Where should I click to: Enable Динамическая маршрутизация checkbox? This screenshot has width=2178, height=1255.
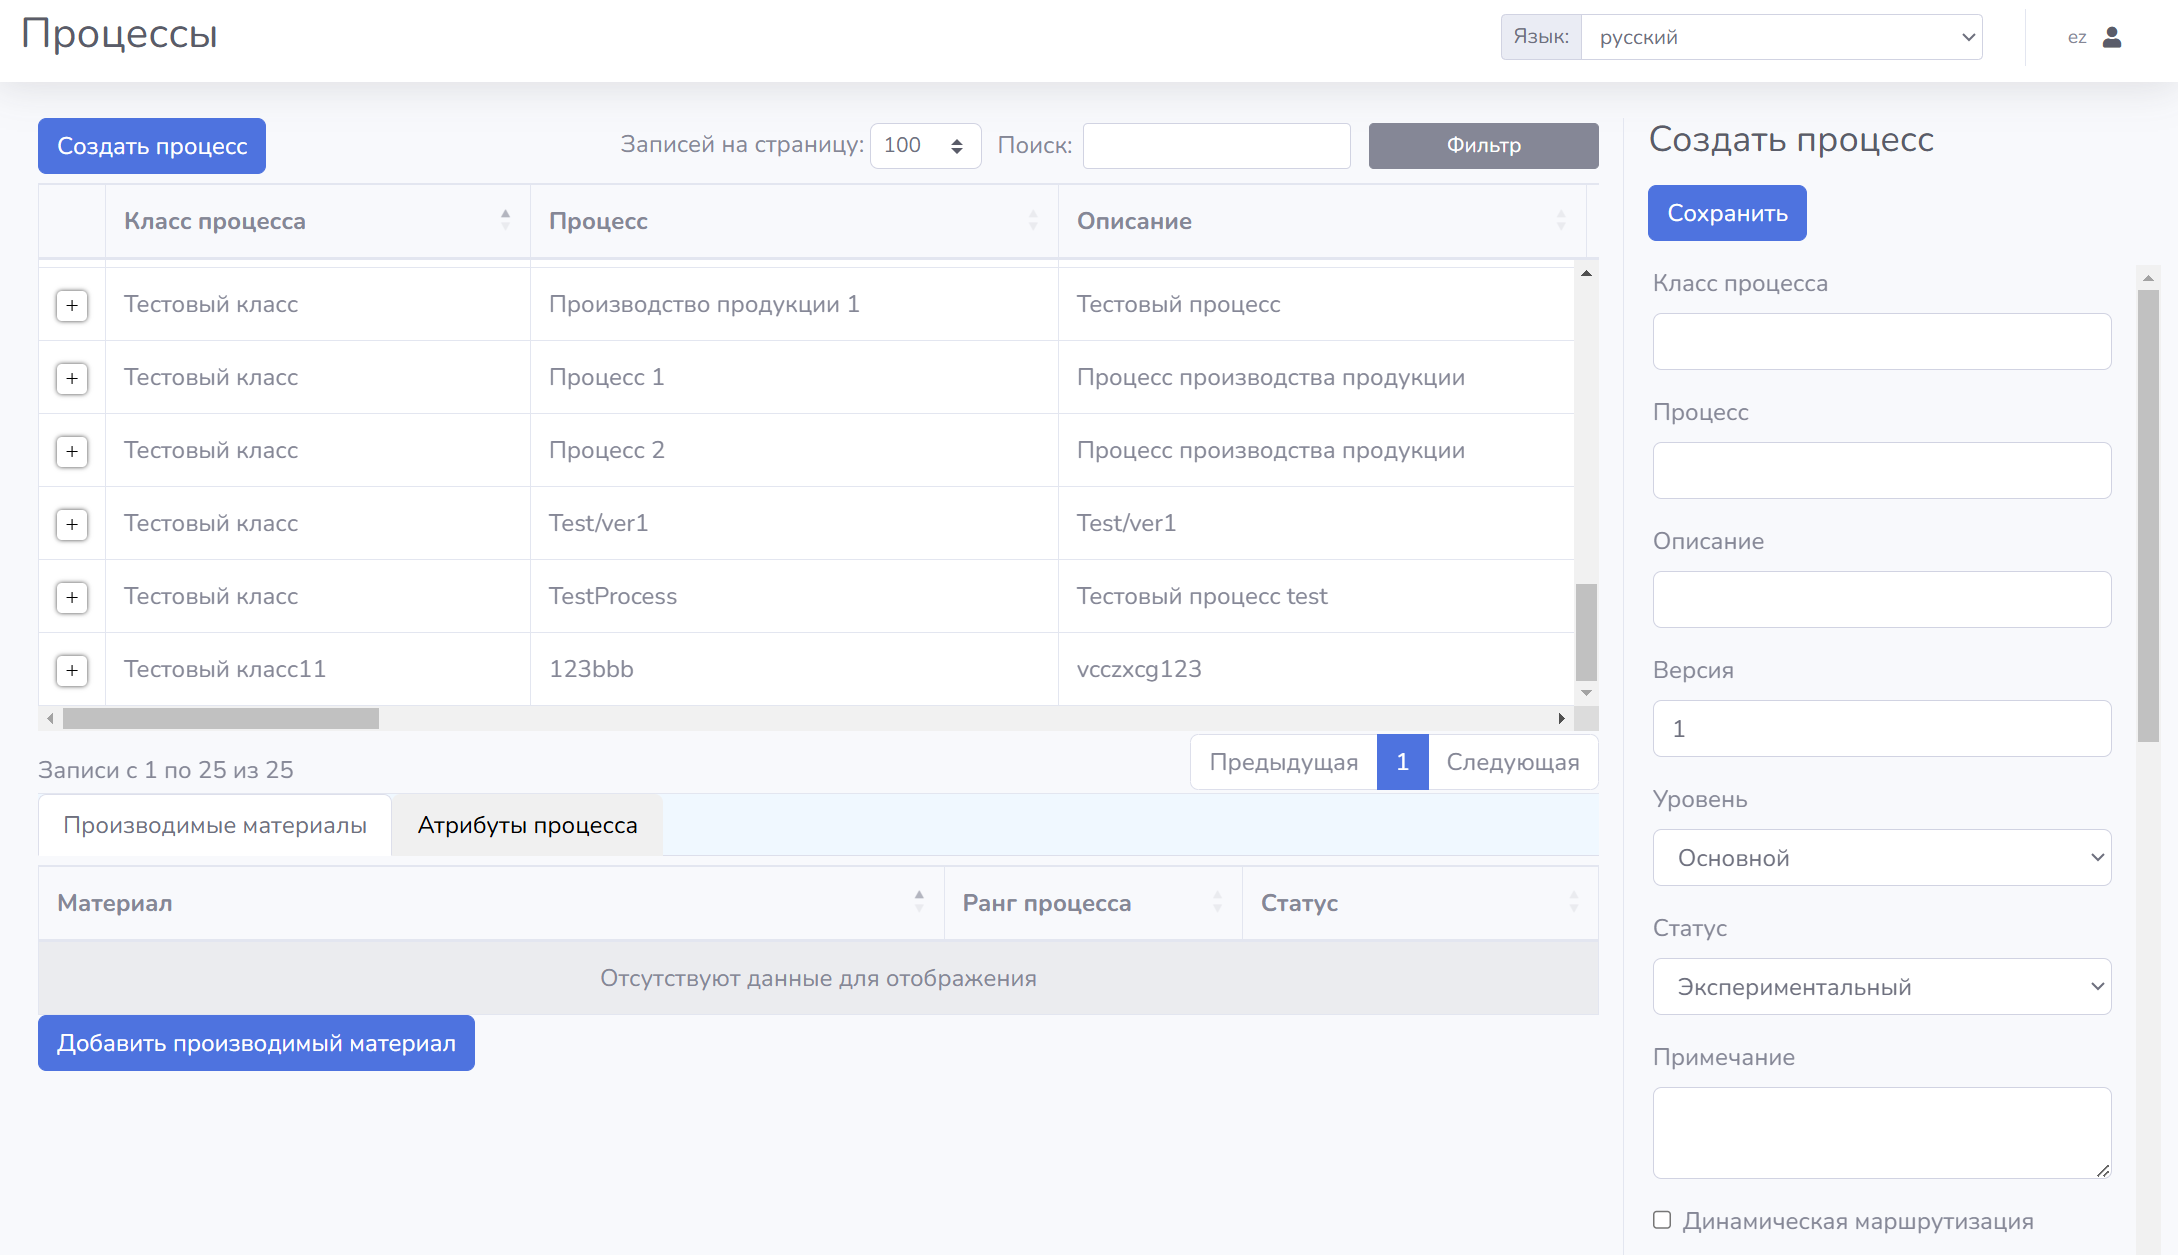point(1662,1220)
